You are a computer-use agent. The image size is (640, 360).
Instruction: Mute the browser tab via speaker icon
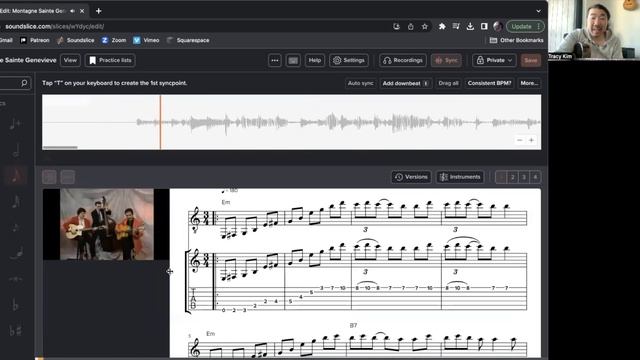tap(72, 11)
